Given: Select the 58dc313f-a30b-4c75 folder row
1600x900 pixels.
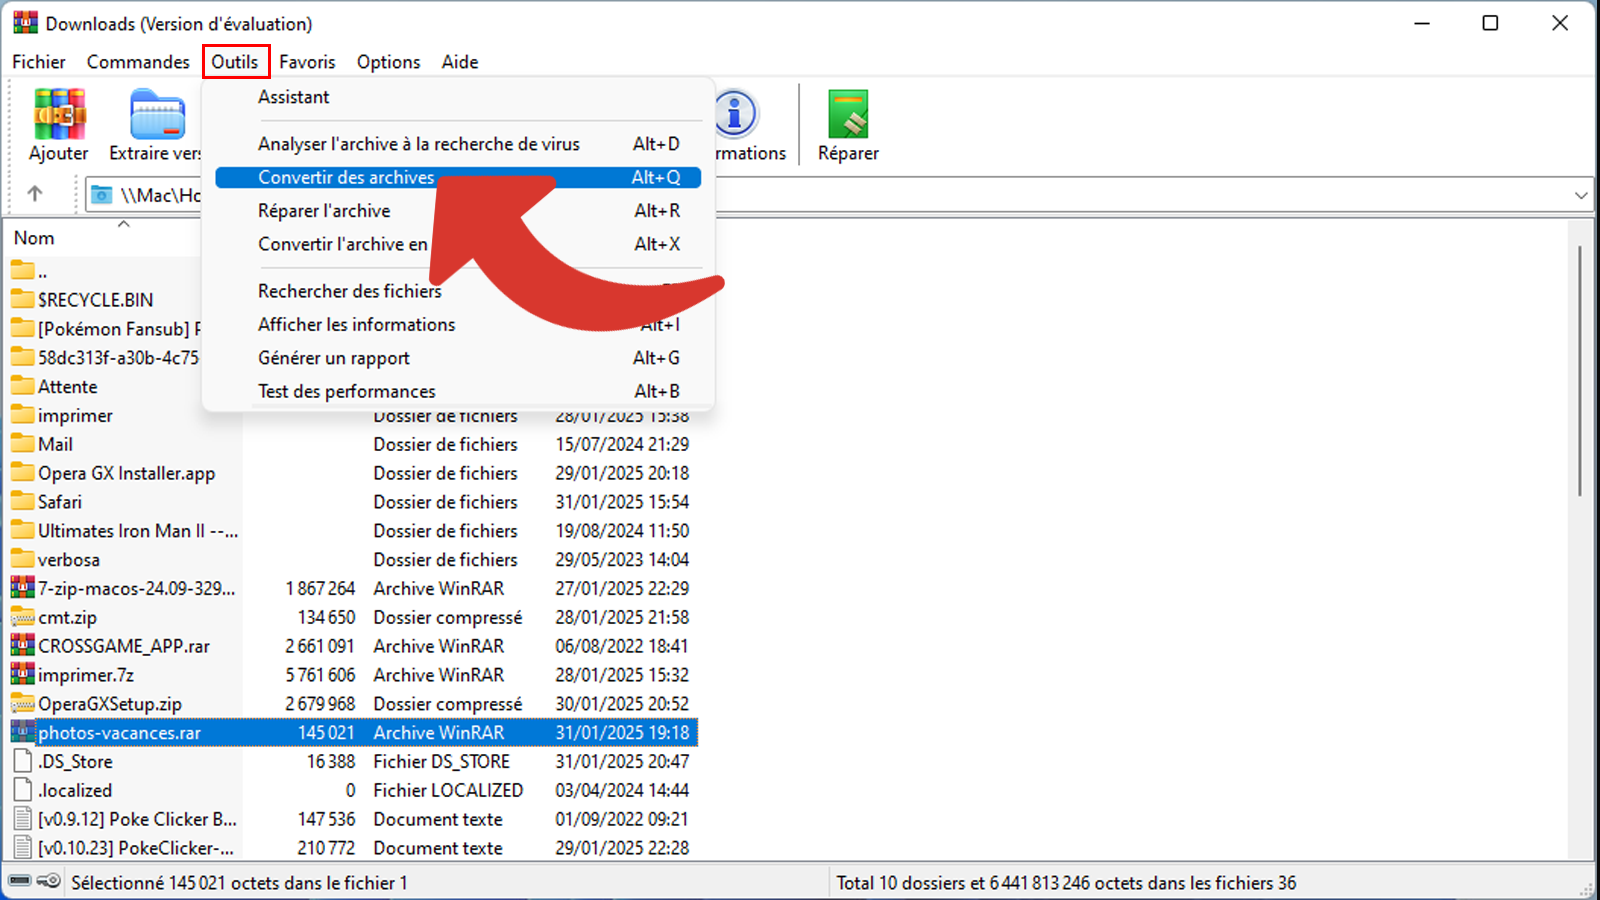Looking at the screenshot, I should click(106, 357).
